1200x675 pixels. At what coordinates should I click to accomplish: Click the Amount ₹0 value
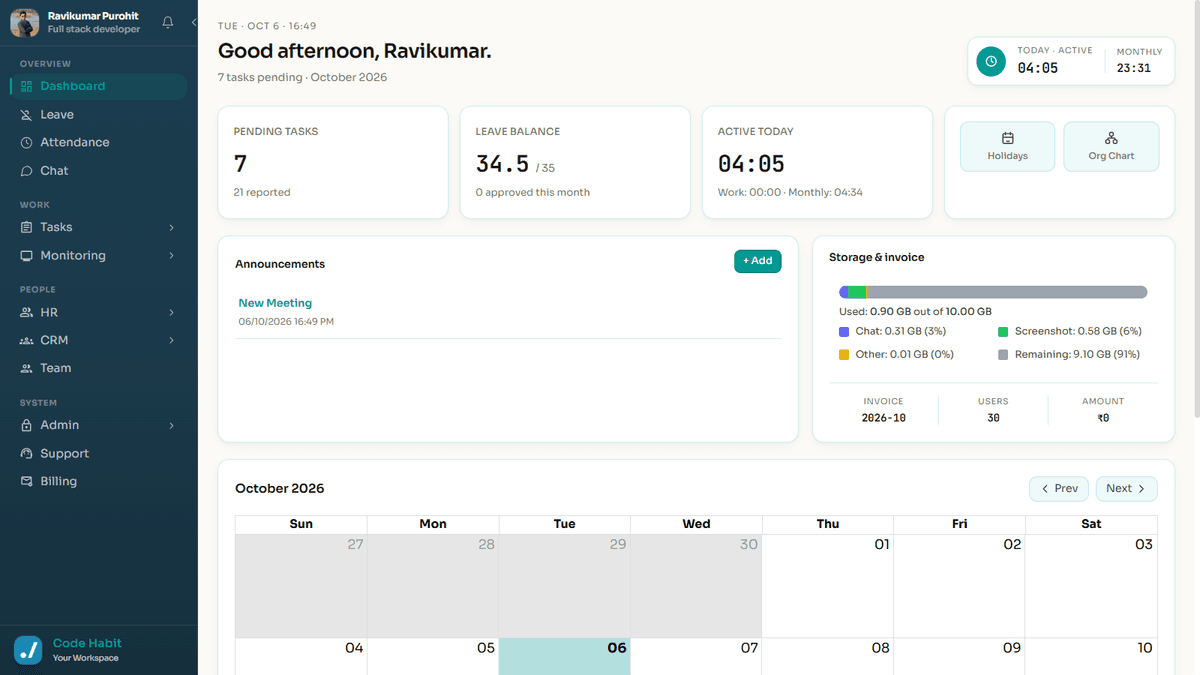click(1103, 418)
